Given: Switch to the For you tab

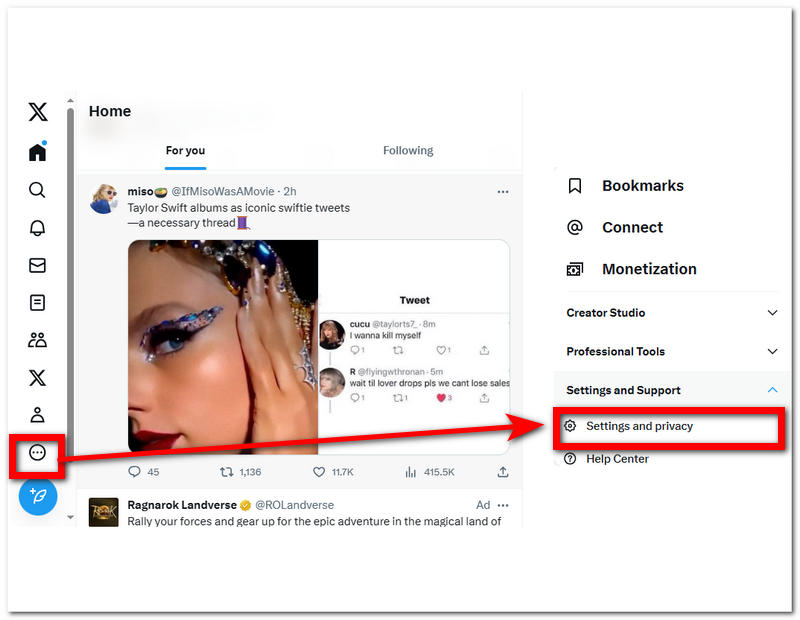Looking at the screenshot, I should (185, 151).
